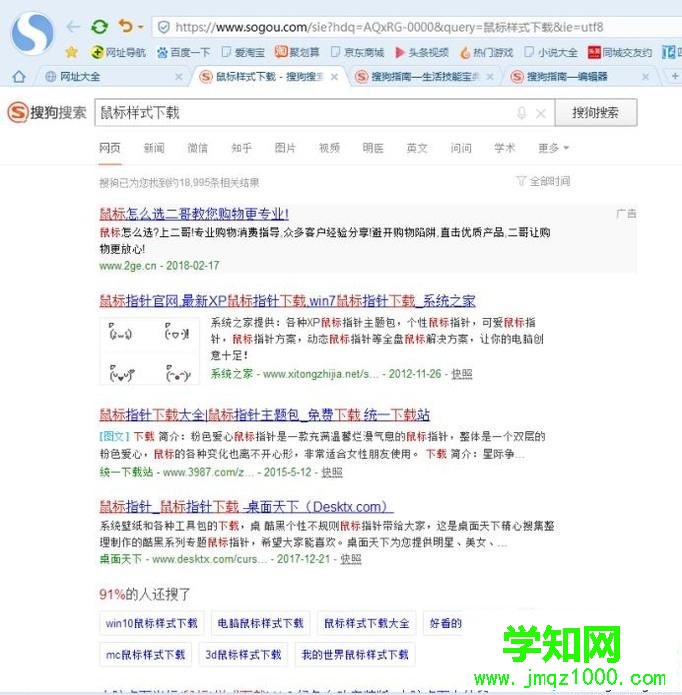This screenshot has height=695, width=682.
Task: Open the 桌面天下 Desktx.com result
Action: click(x=246, y=507)
